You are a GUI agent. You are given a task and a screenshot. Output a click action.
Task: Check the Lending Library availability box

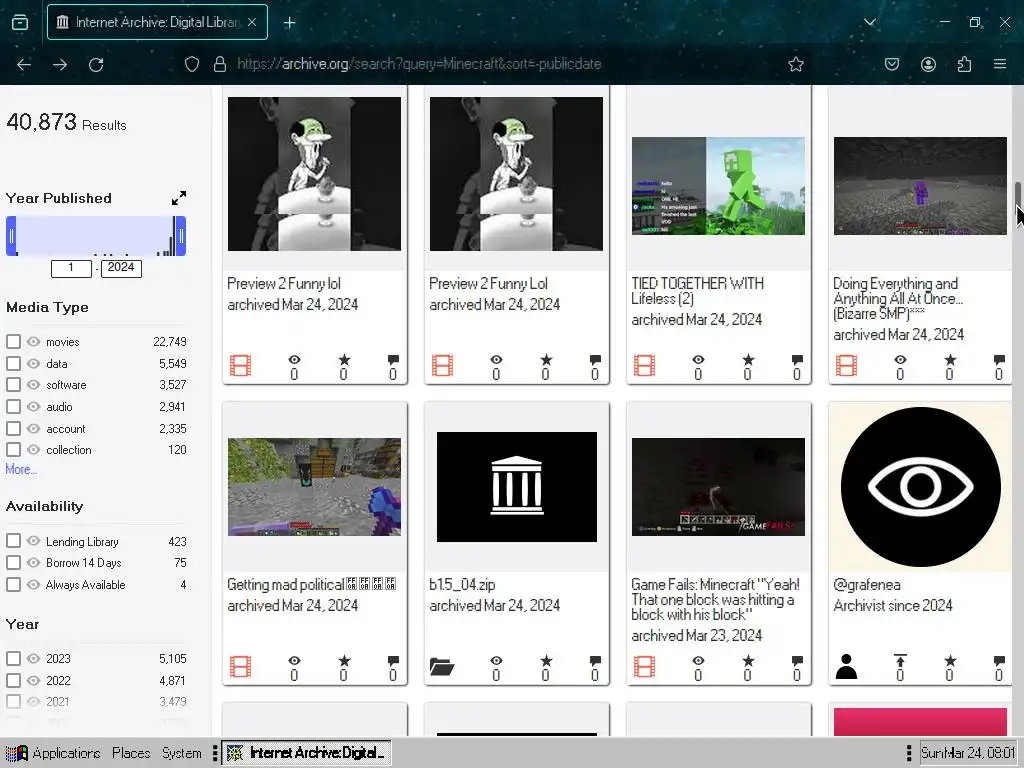coord(13,541)
